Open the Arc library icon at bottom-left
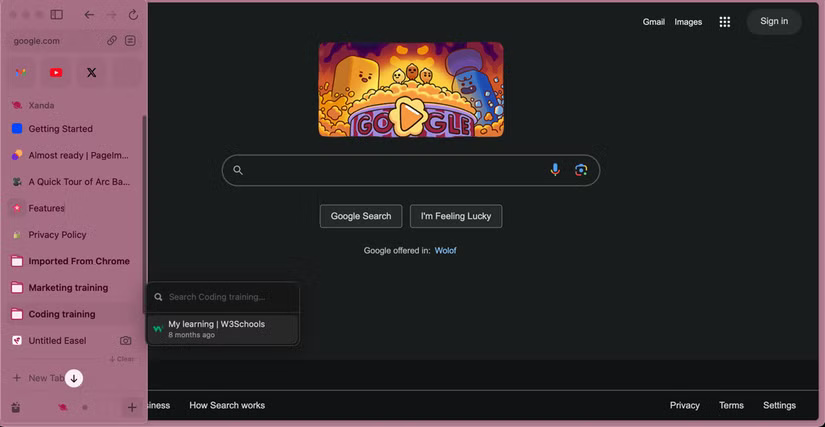 pos(17,407)
